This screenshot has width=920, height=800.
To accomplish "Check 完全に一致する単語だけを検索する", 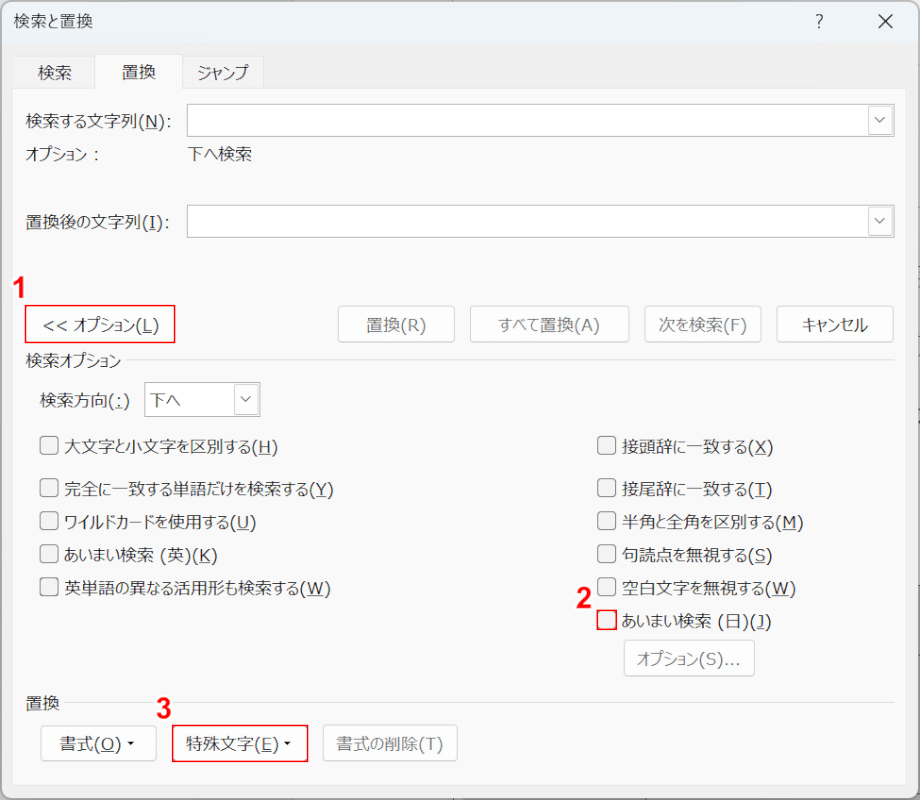I will click(49, 489).
